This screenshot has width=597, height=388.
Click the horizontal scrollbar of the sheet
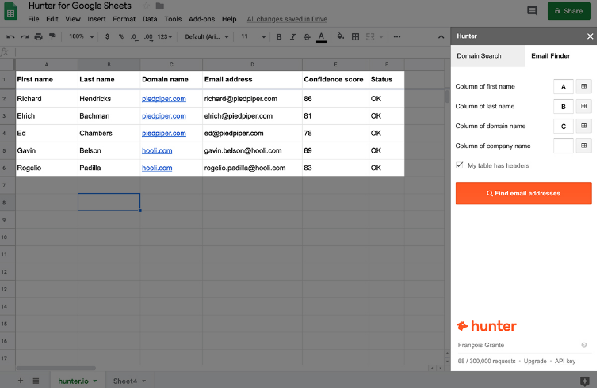point(56,368)
